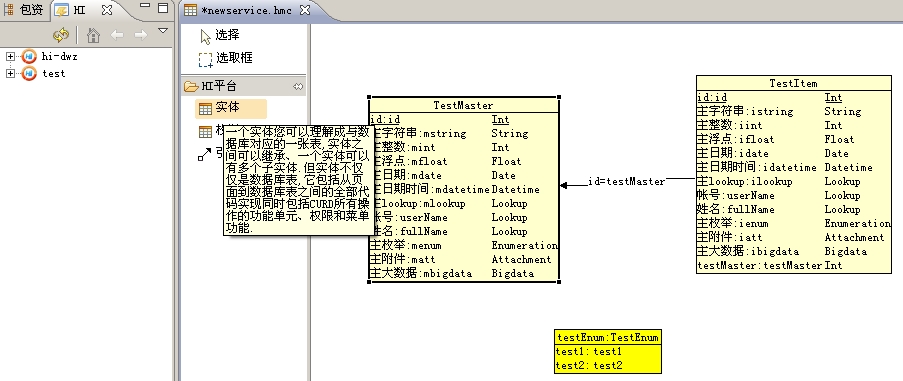Select the id=testMaster relation line label

(627, 182)
